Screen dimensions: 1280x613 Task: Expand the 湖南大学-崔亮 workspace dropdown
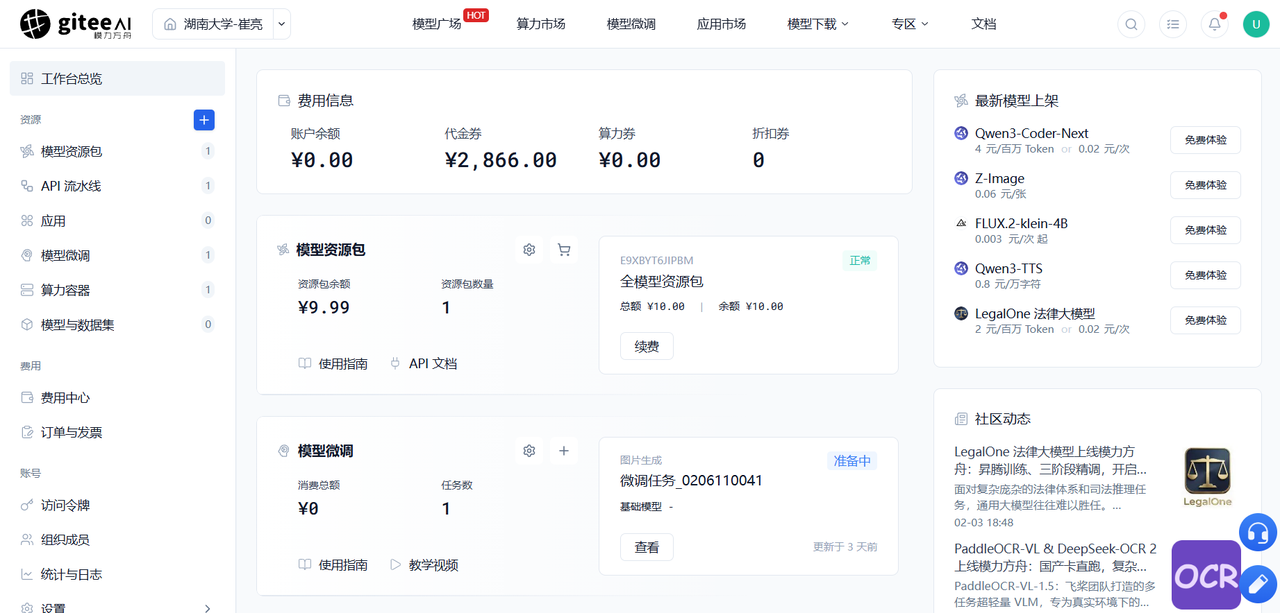coord(281,24)
